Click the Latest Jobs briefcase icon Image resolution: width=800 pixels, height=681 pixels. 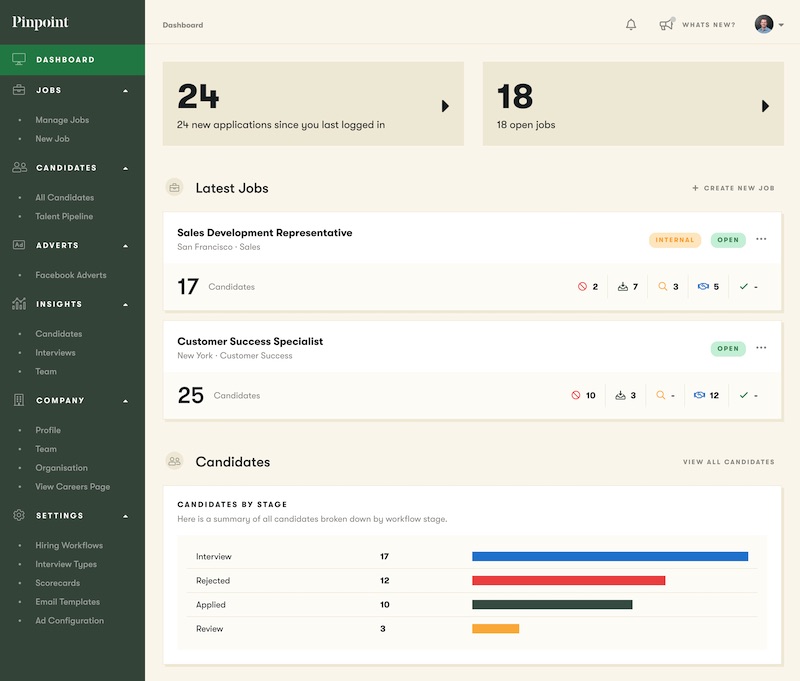(x=174, y=187)
